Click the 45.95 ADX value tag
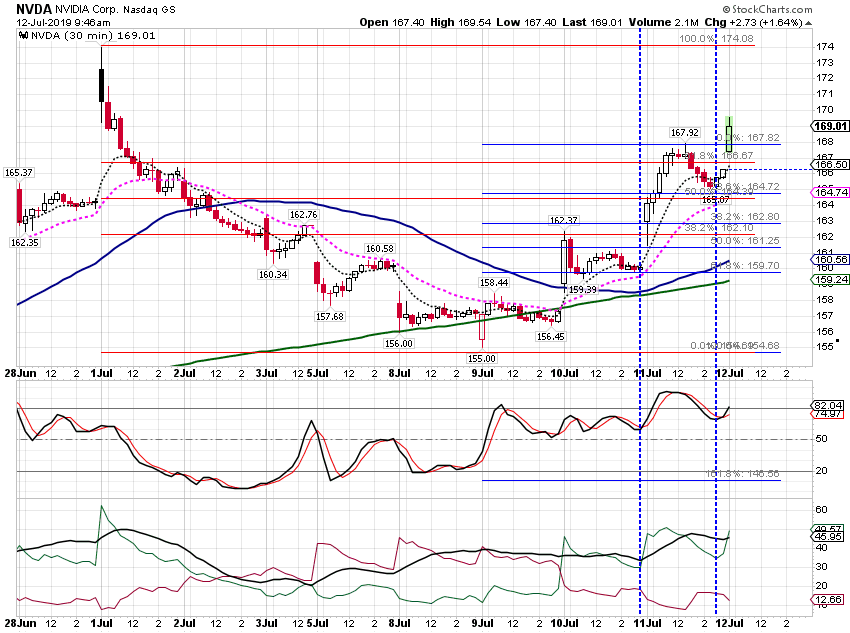 (x=828, y=537)
